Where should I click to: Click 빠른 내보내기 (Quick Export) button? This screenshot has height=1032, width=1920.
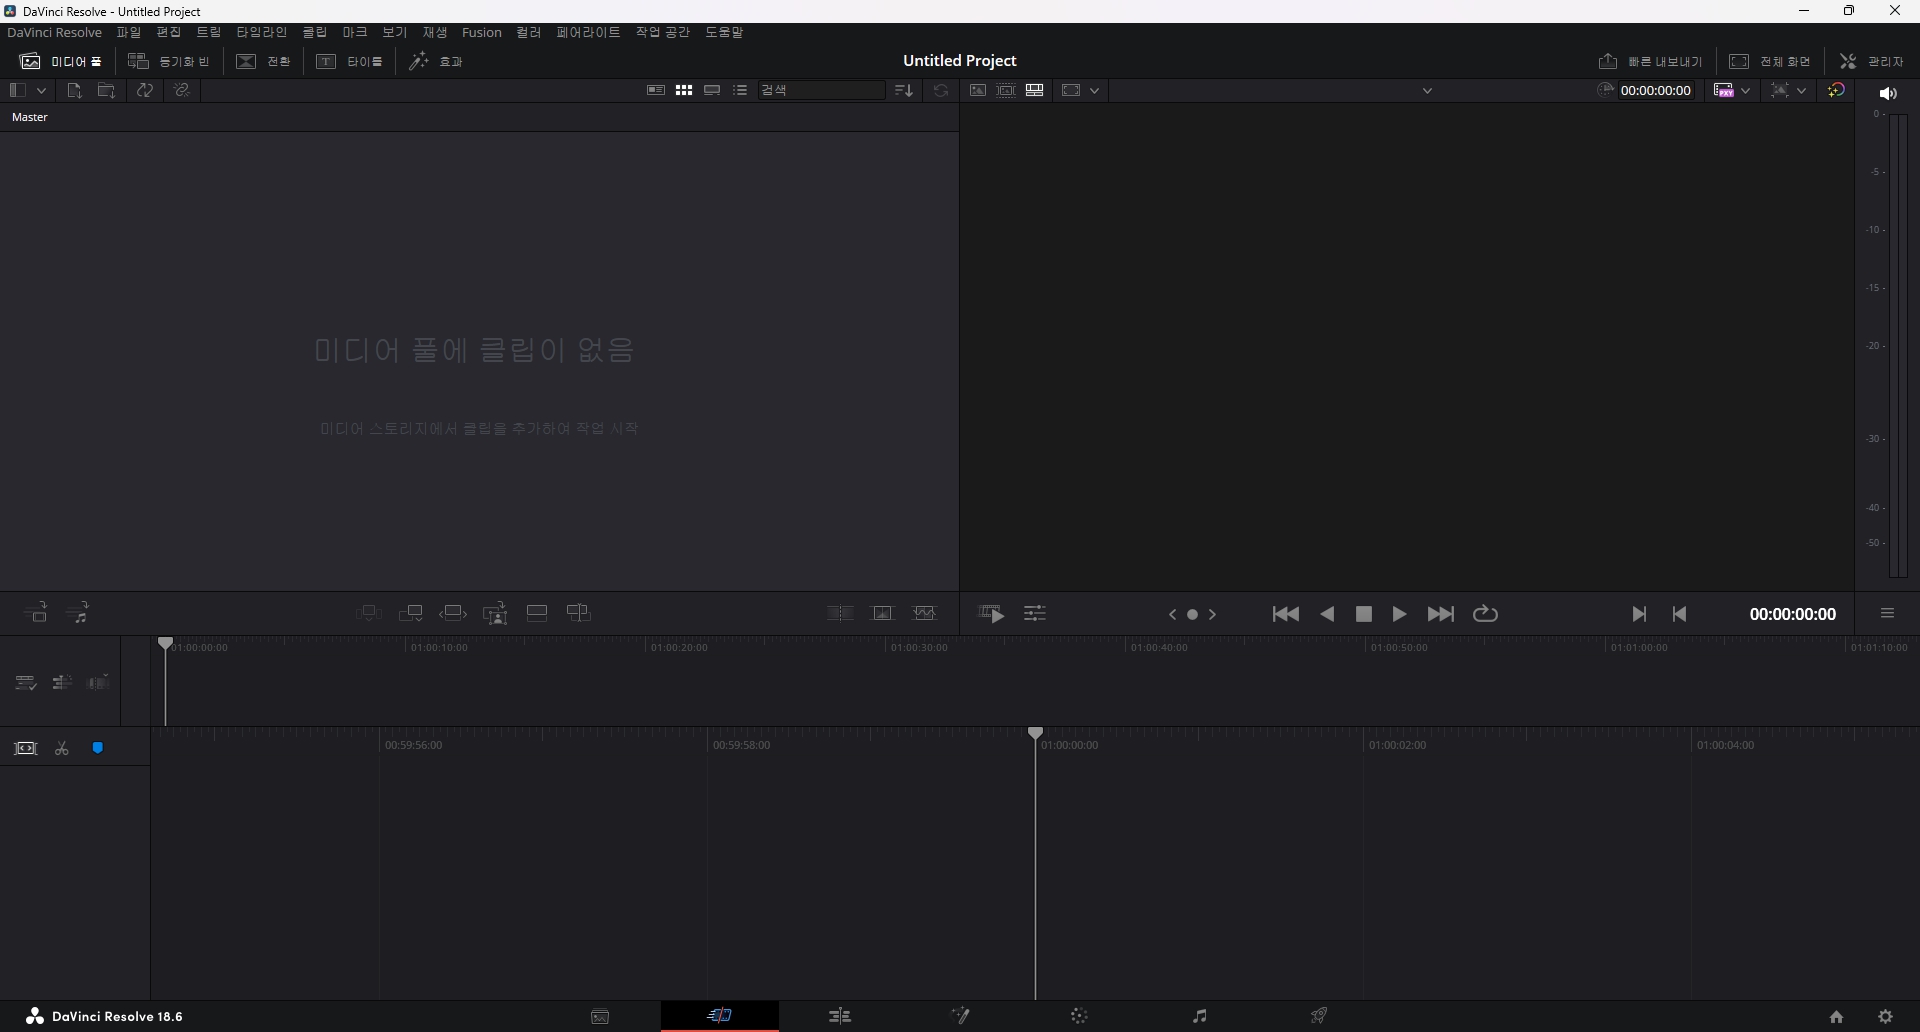tap(1650, 61)
